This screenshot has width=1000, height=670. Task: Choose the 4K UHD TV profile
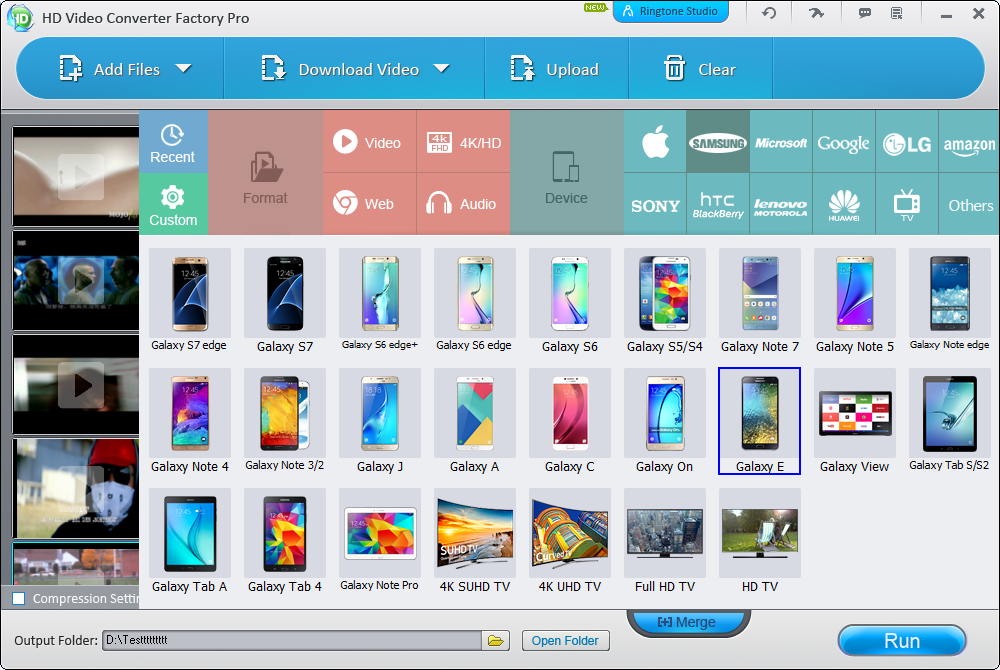[570, 541]
